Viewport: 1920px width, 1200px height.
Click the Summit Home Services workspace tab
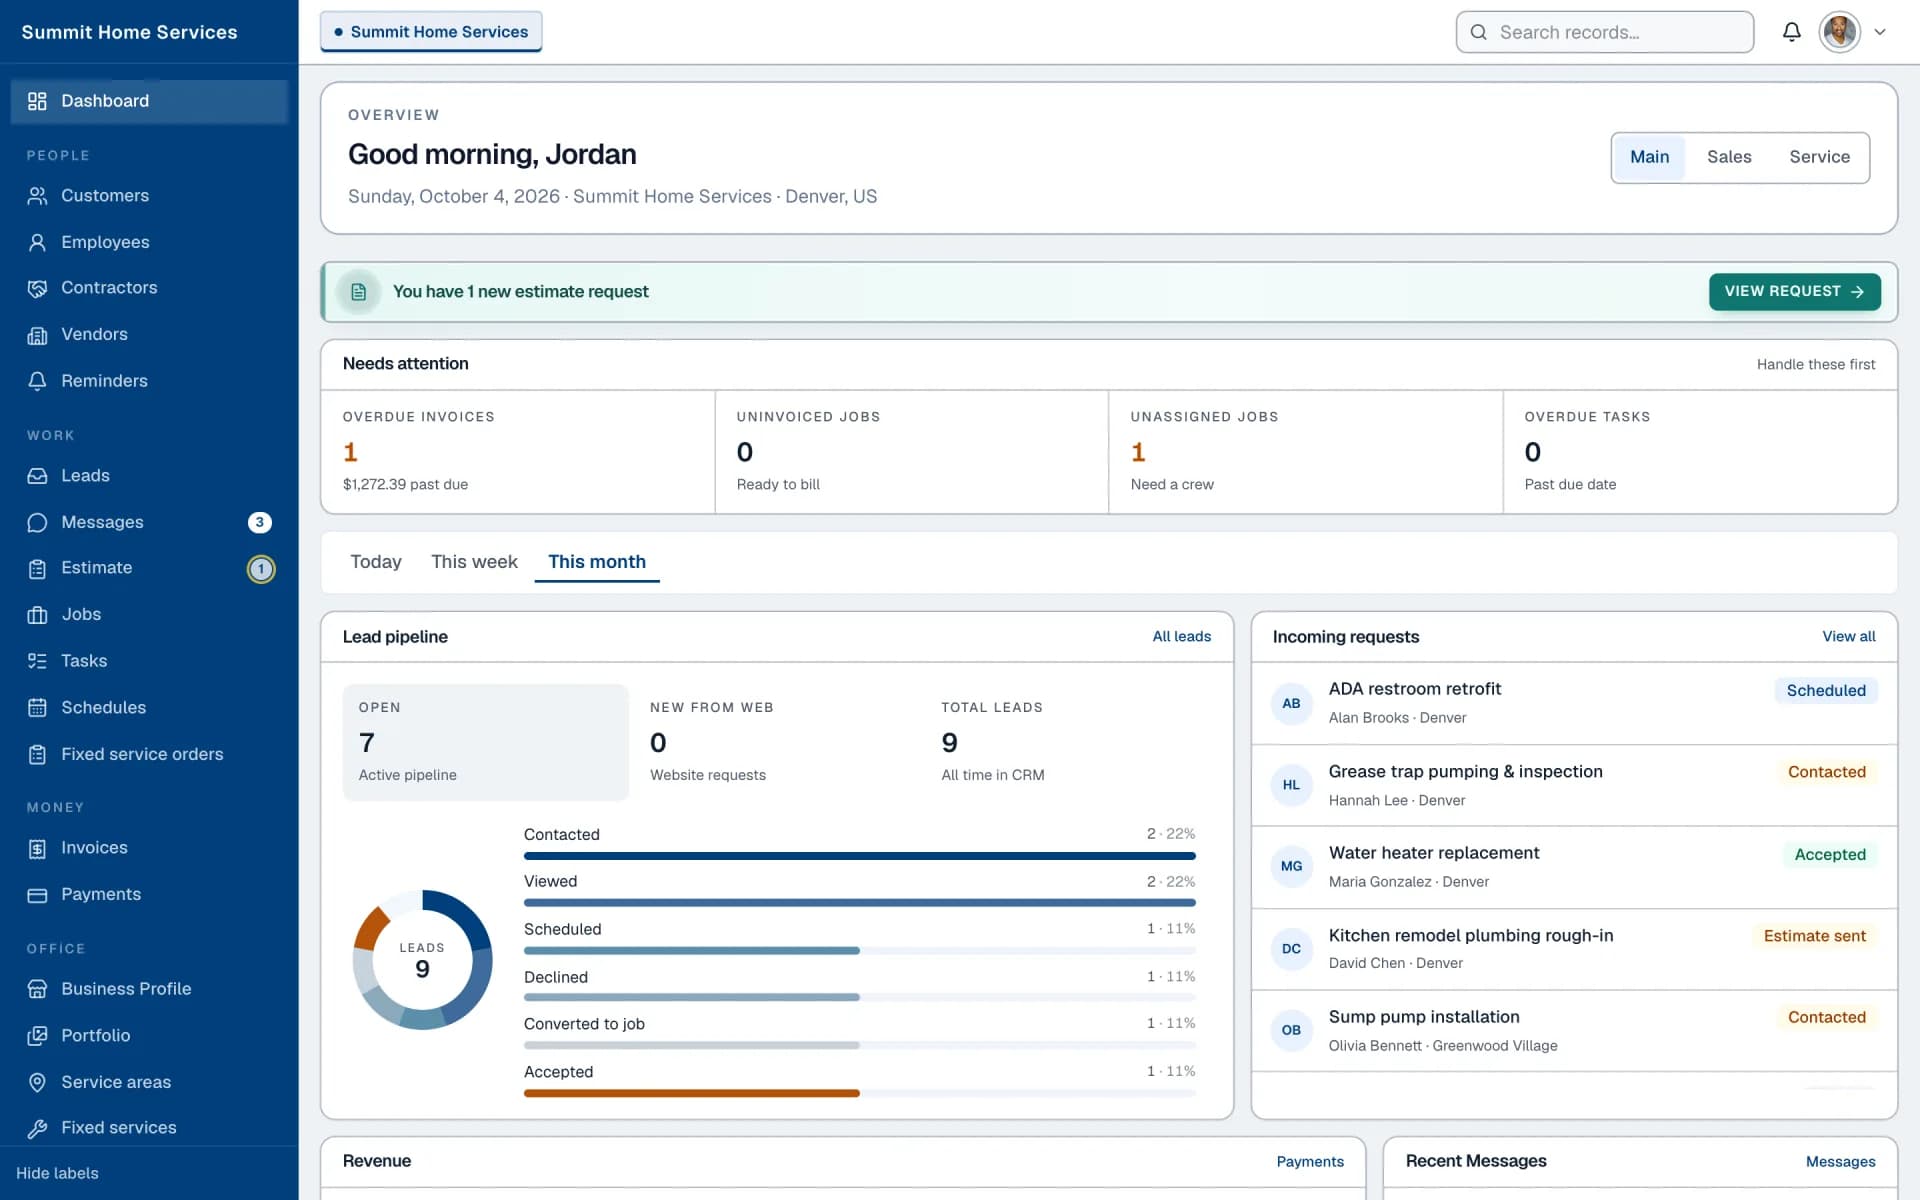(431, 32)
